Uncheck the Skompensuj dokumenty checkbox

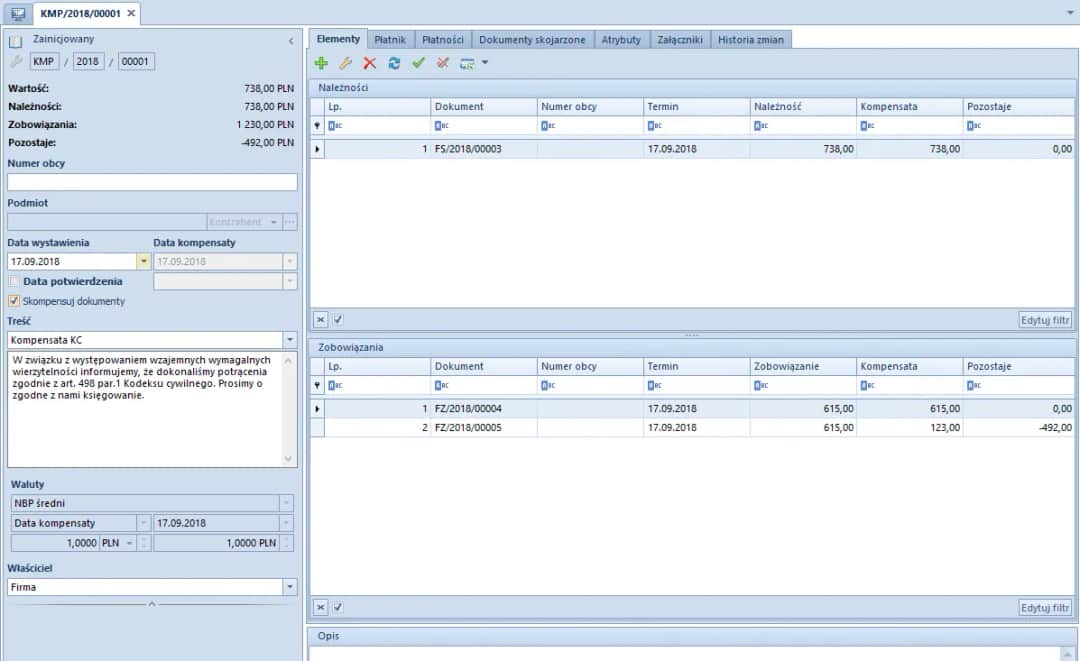click(14, 300)
